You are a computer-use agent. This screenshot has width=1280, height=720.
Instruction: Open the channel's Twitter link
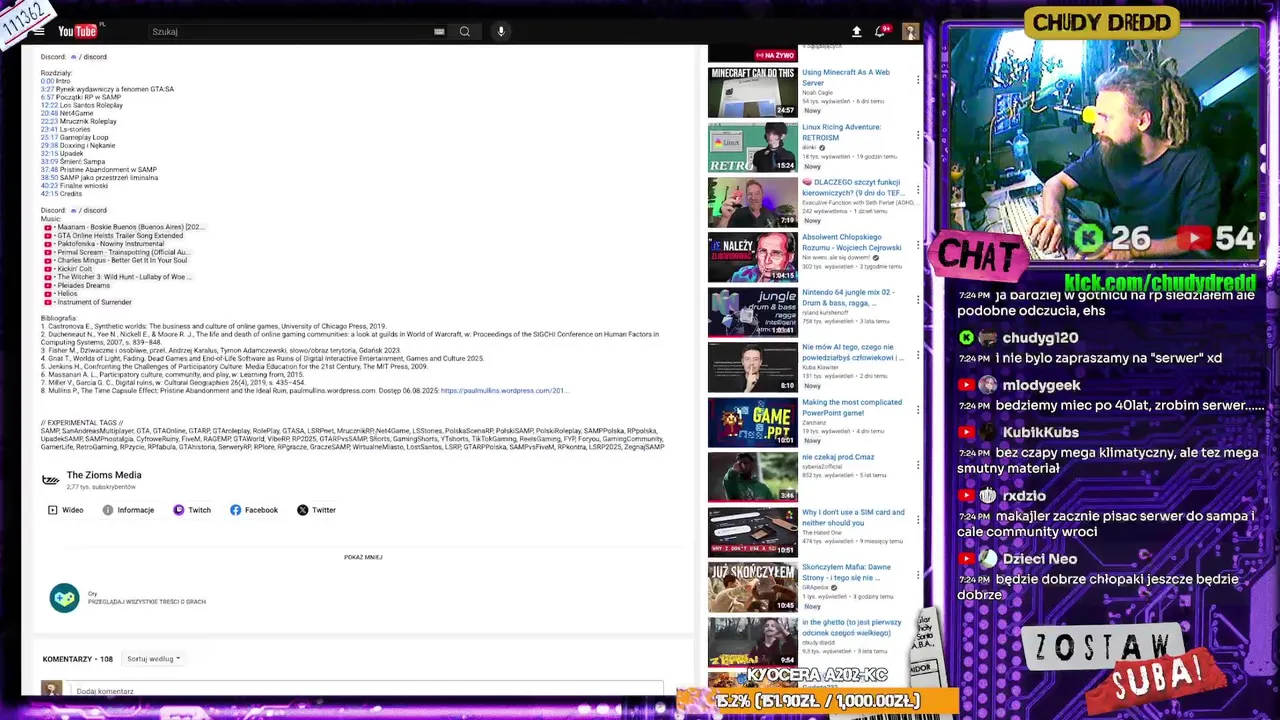(317, 510)
